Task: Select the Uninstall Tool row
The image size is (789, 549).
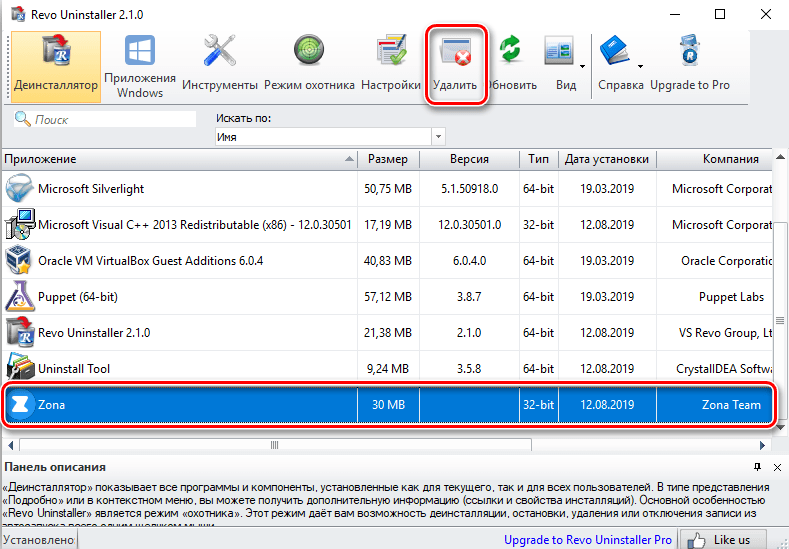Action: (x=387, y=369)
